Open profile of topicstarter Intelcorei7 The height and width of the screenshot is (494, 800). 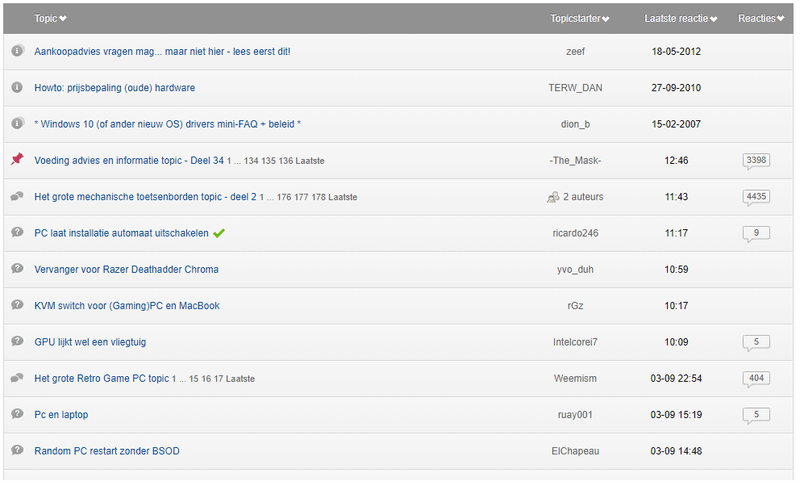click(575, 342)
